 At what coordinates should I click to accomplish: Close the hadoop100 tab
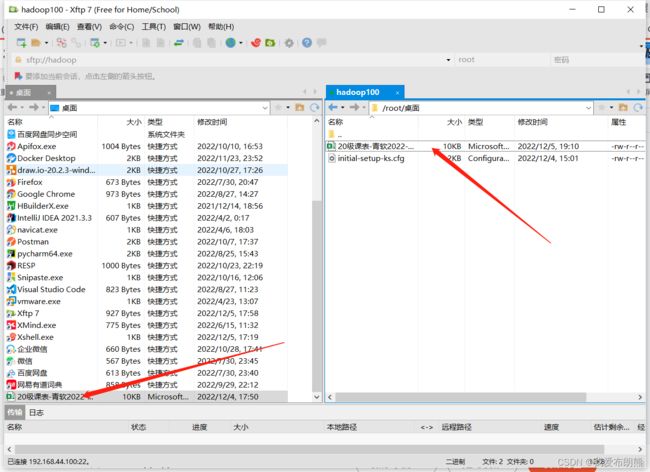[397, 92]
